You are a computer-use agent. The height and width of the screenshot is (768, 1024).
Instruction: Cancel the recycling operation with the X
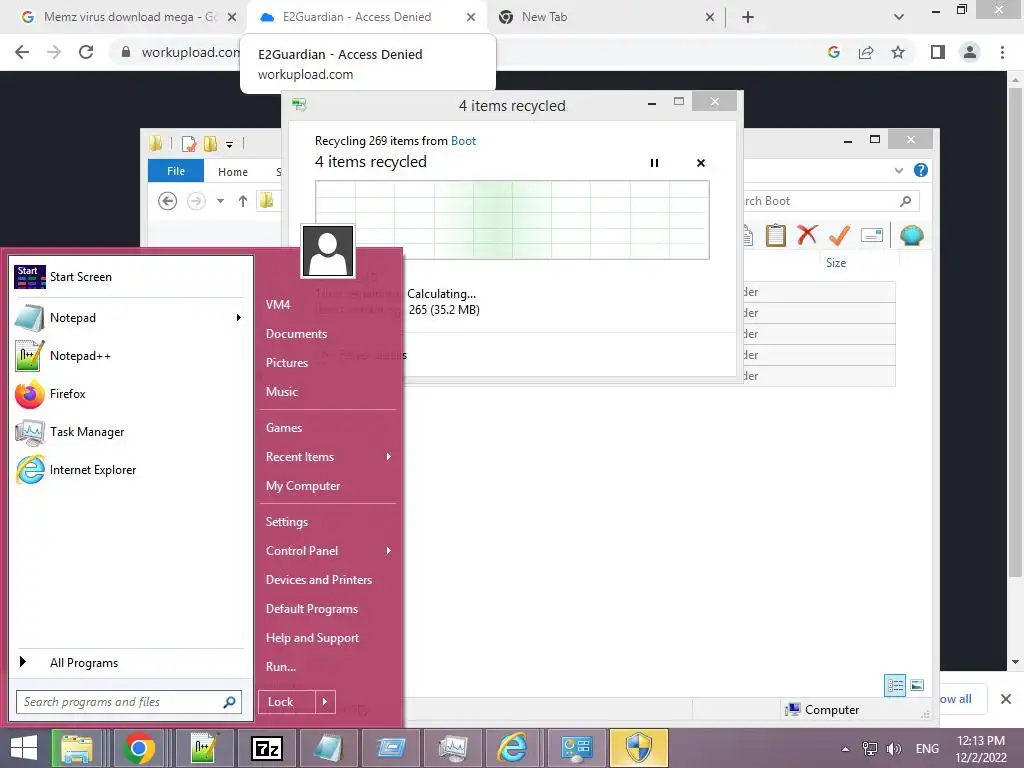701,163
